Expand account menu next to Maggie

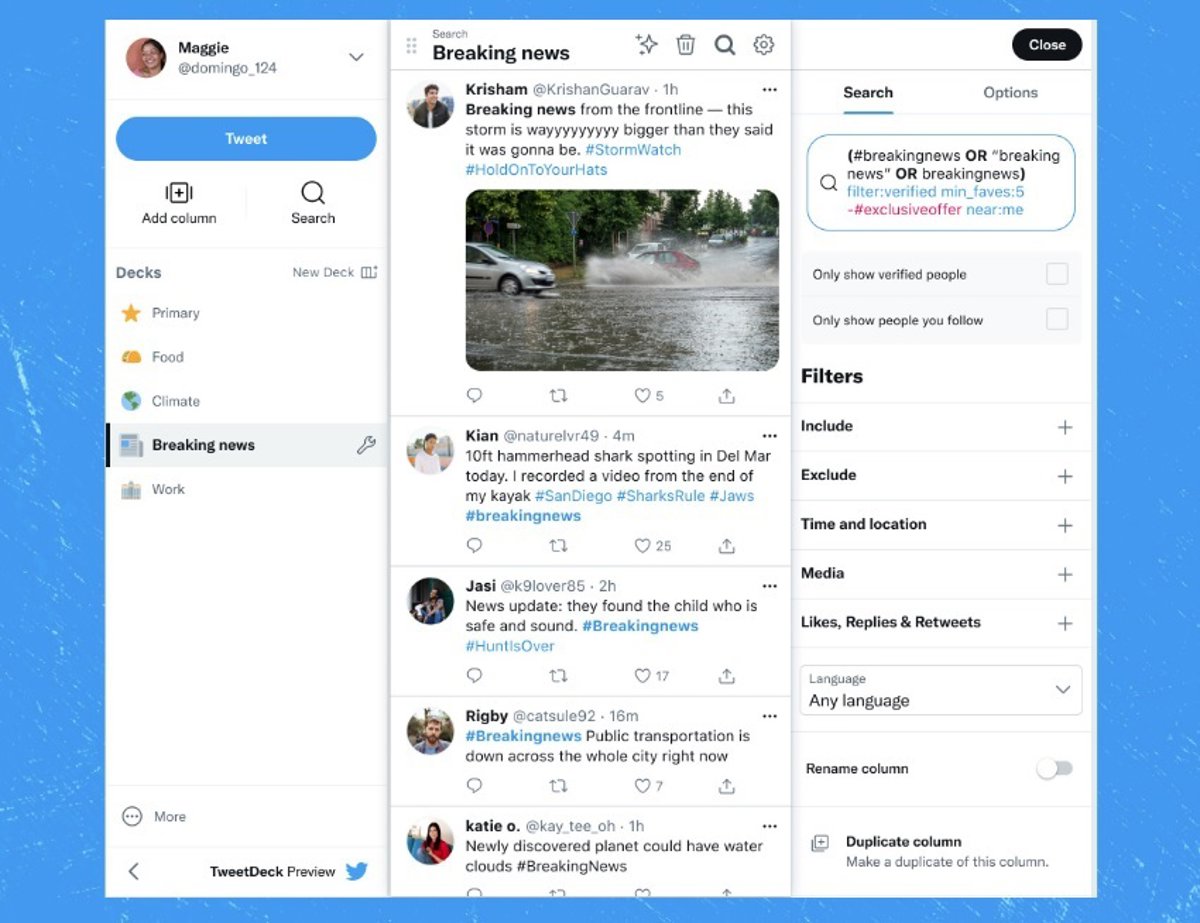coord(356,58)
